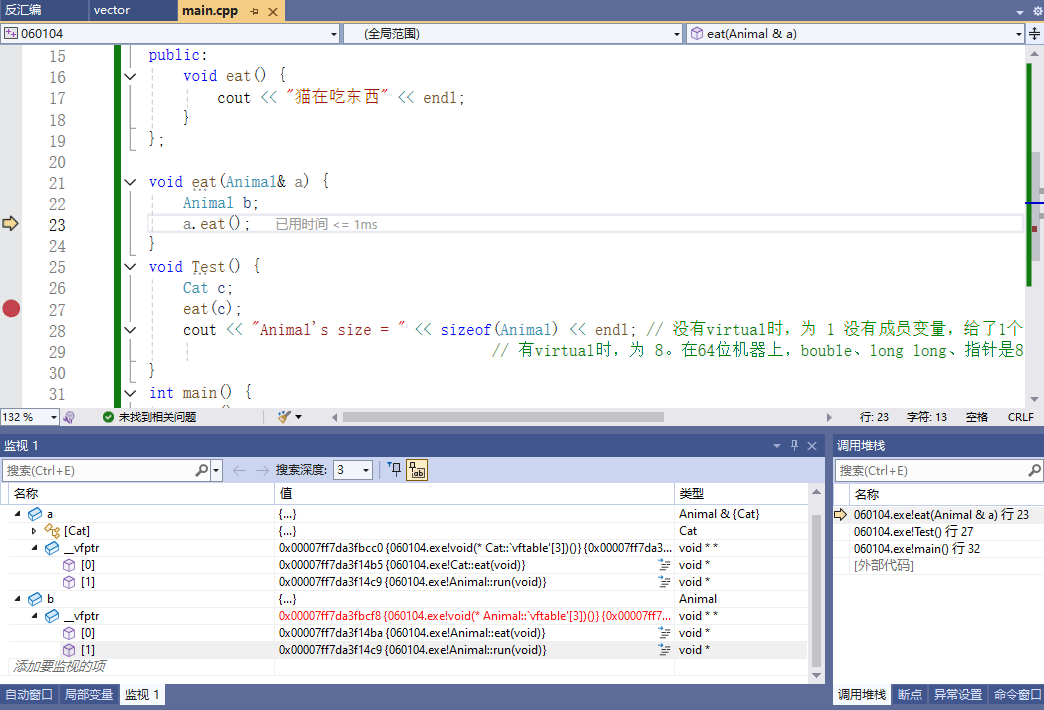Open visualizer icon for Cat::eat(void) row
Screen dimensions: 1044x710
(x=664, y=565)
